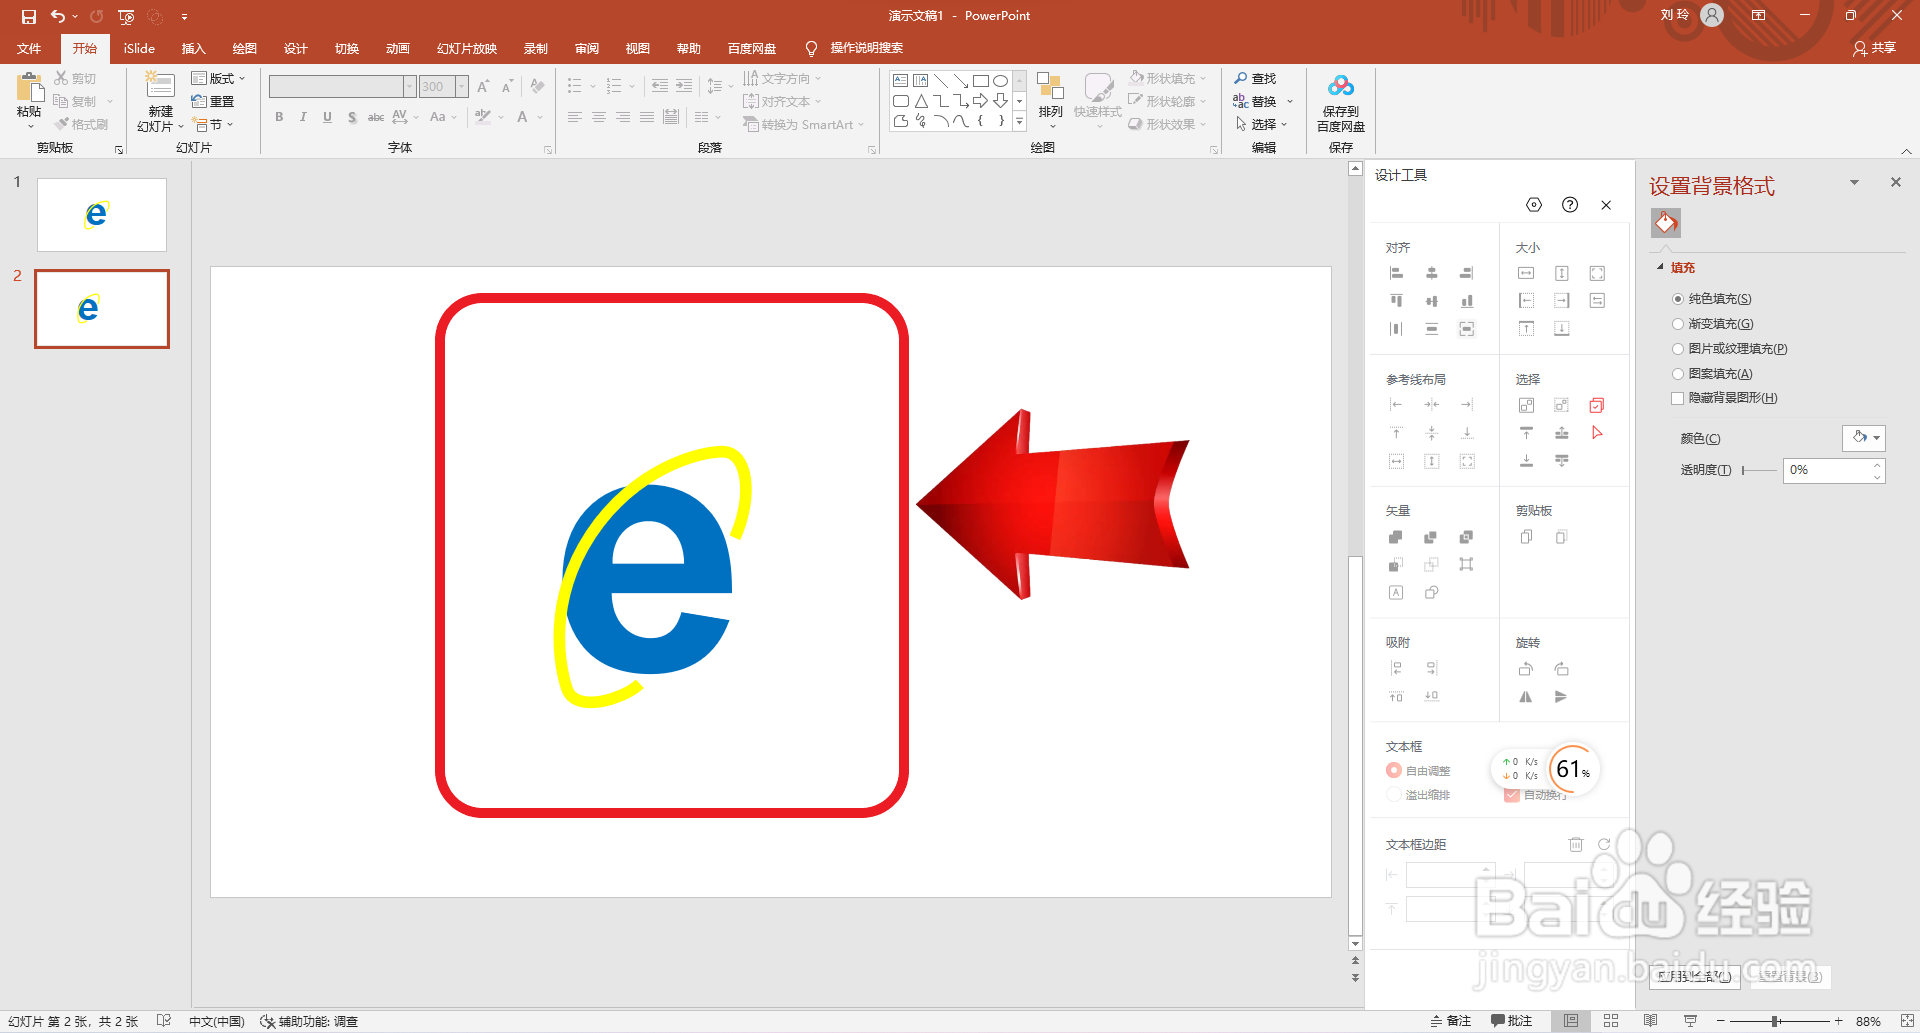
Task: Select Pattern fill (图案填充) radio
Action: pos(1678,374)
